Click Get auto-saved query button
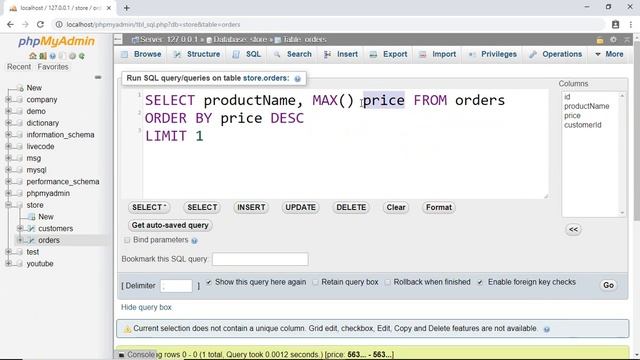640x360 pixels. pos(170,225)
